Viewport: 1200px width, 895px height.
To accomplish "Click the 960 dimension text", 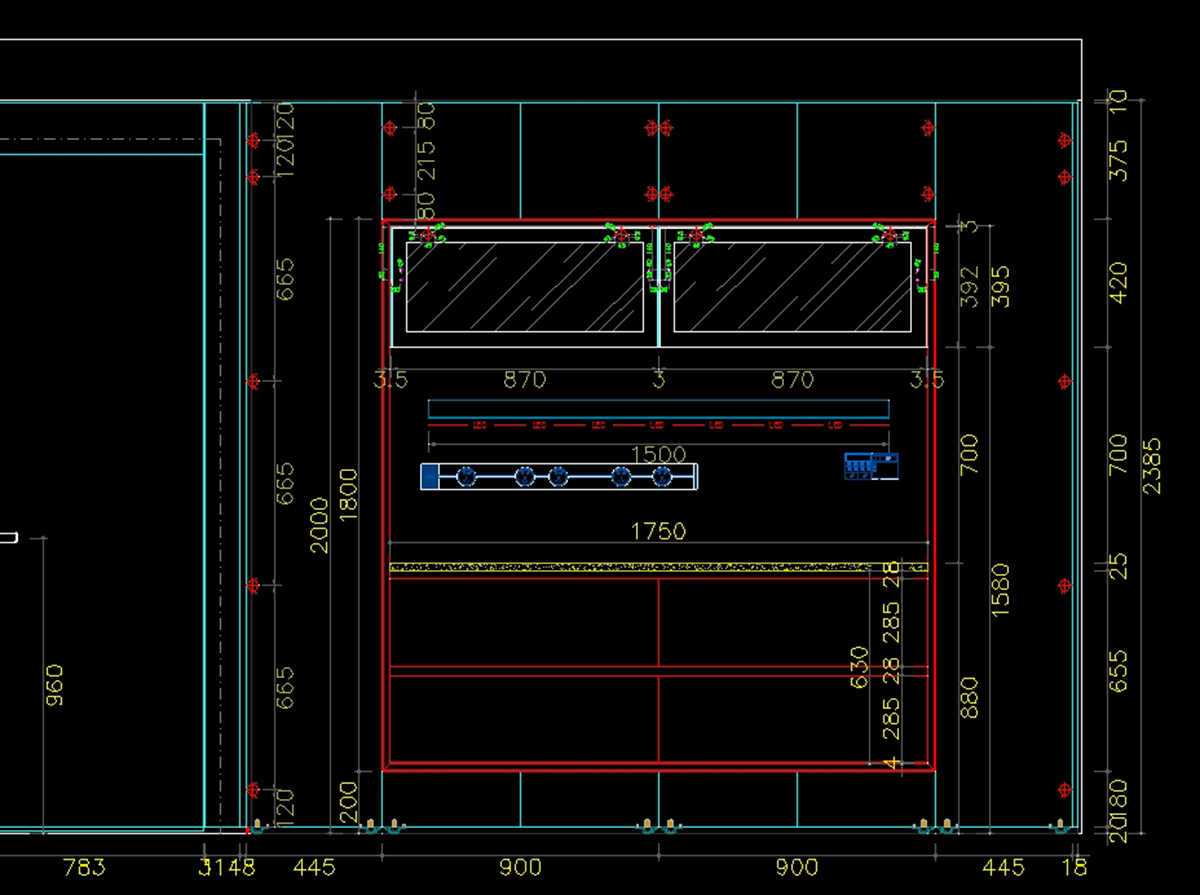I will pos(55,685).
